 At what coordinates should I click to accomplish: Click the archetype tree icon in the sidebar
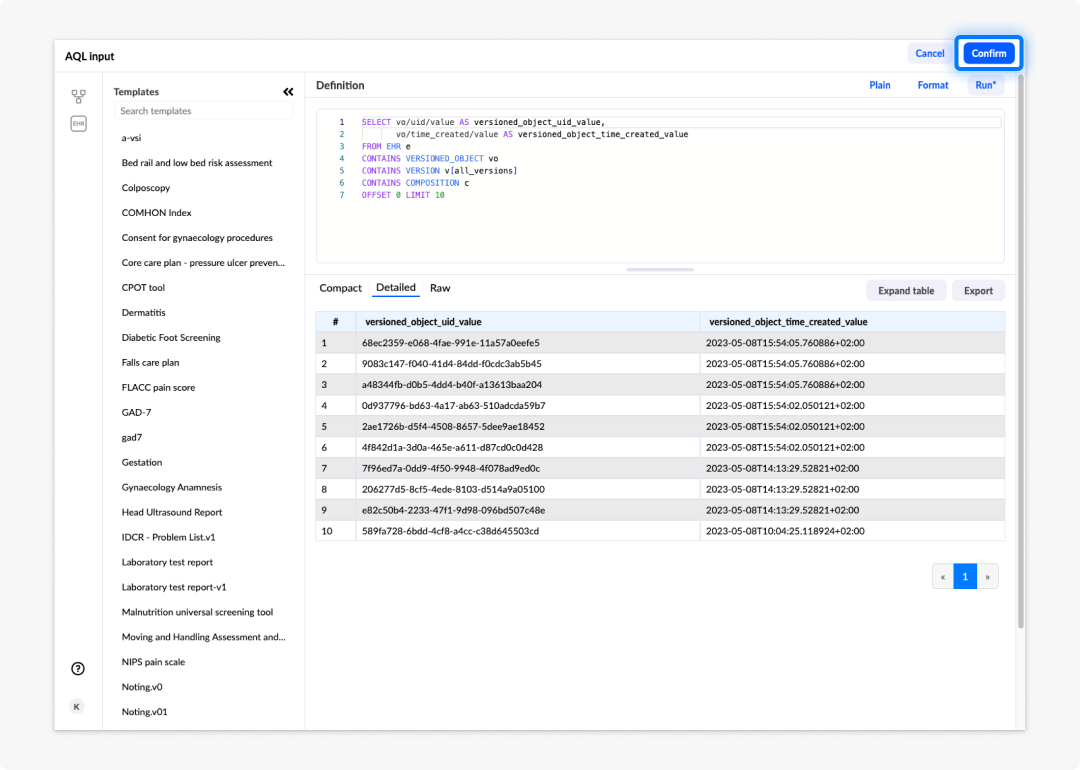79,96
